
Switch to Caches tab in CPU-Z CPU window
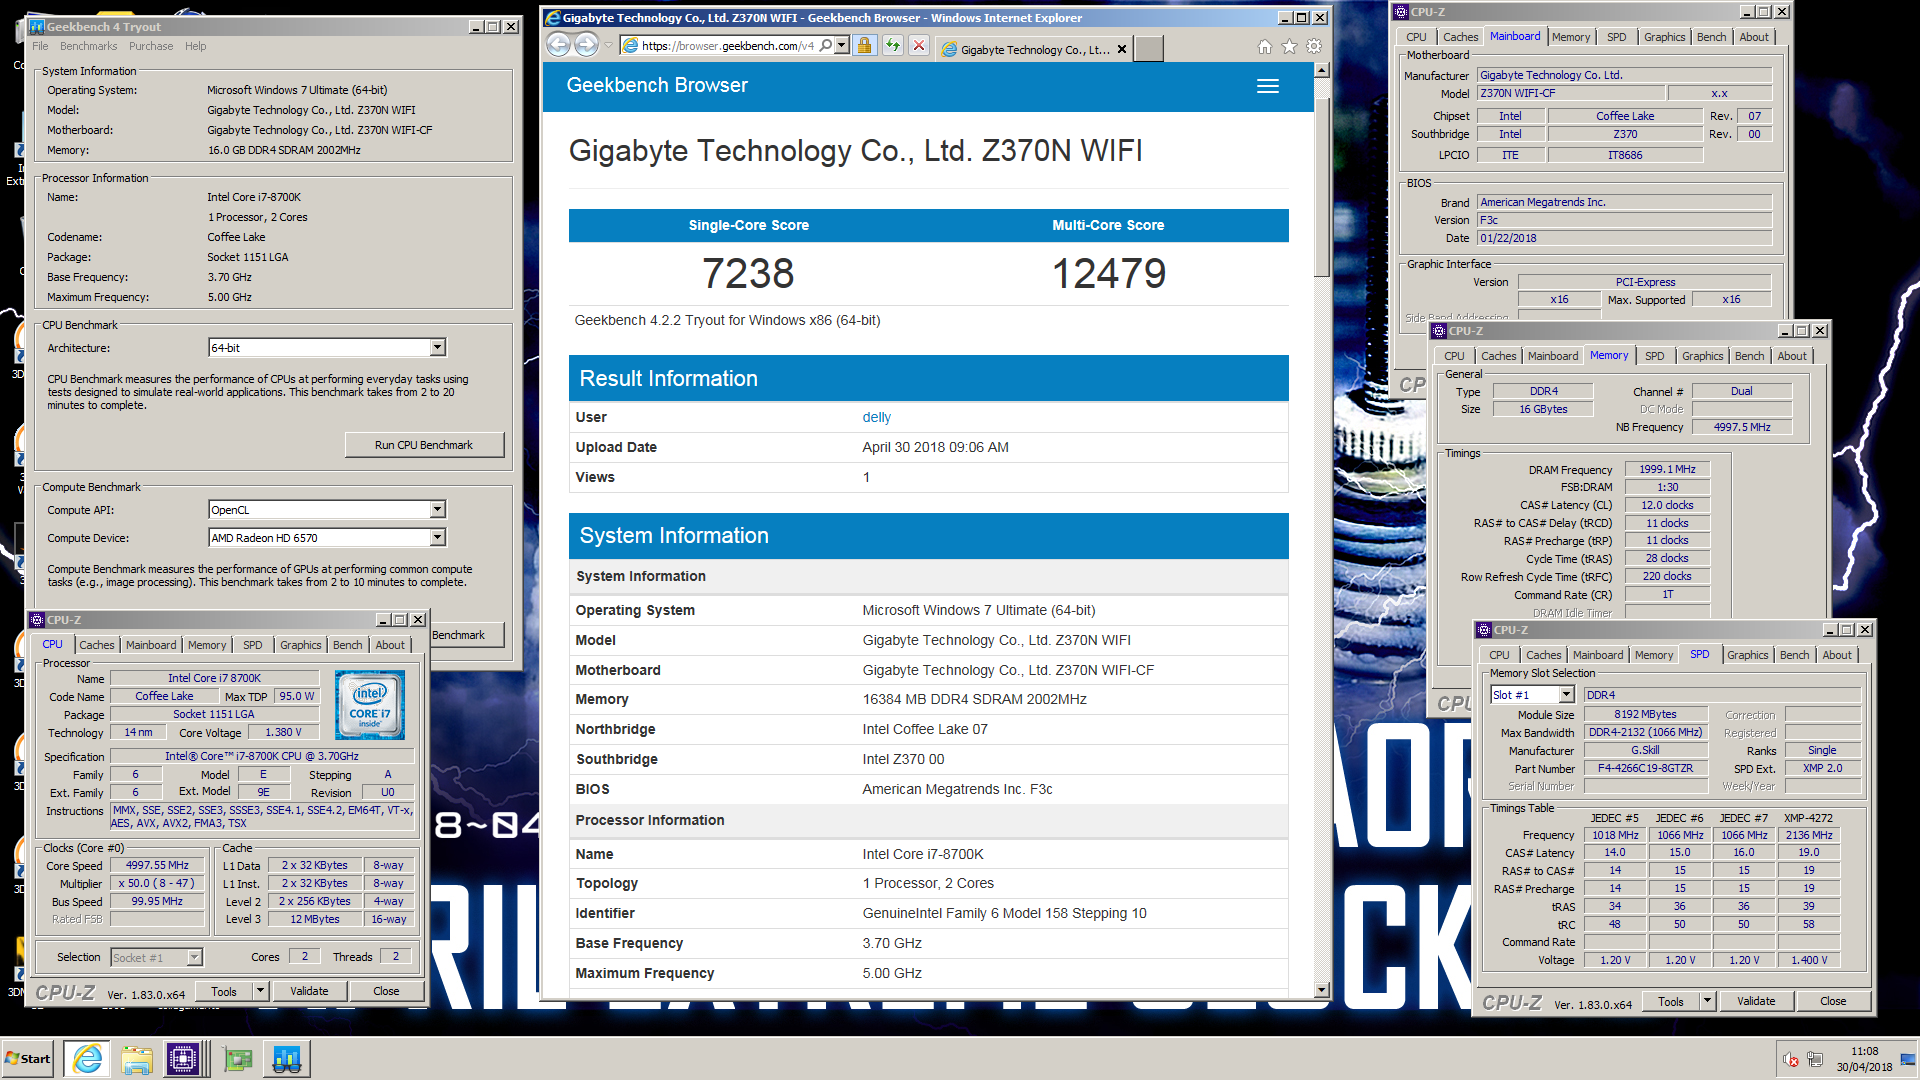click(97, 645)
